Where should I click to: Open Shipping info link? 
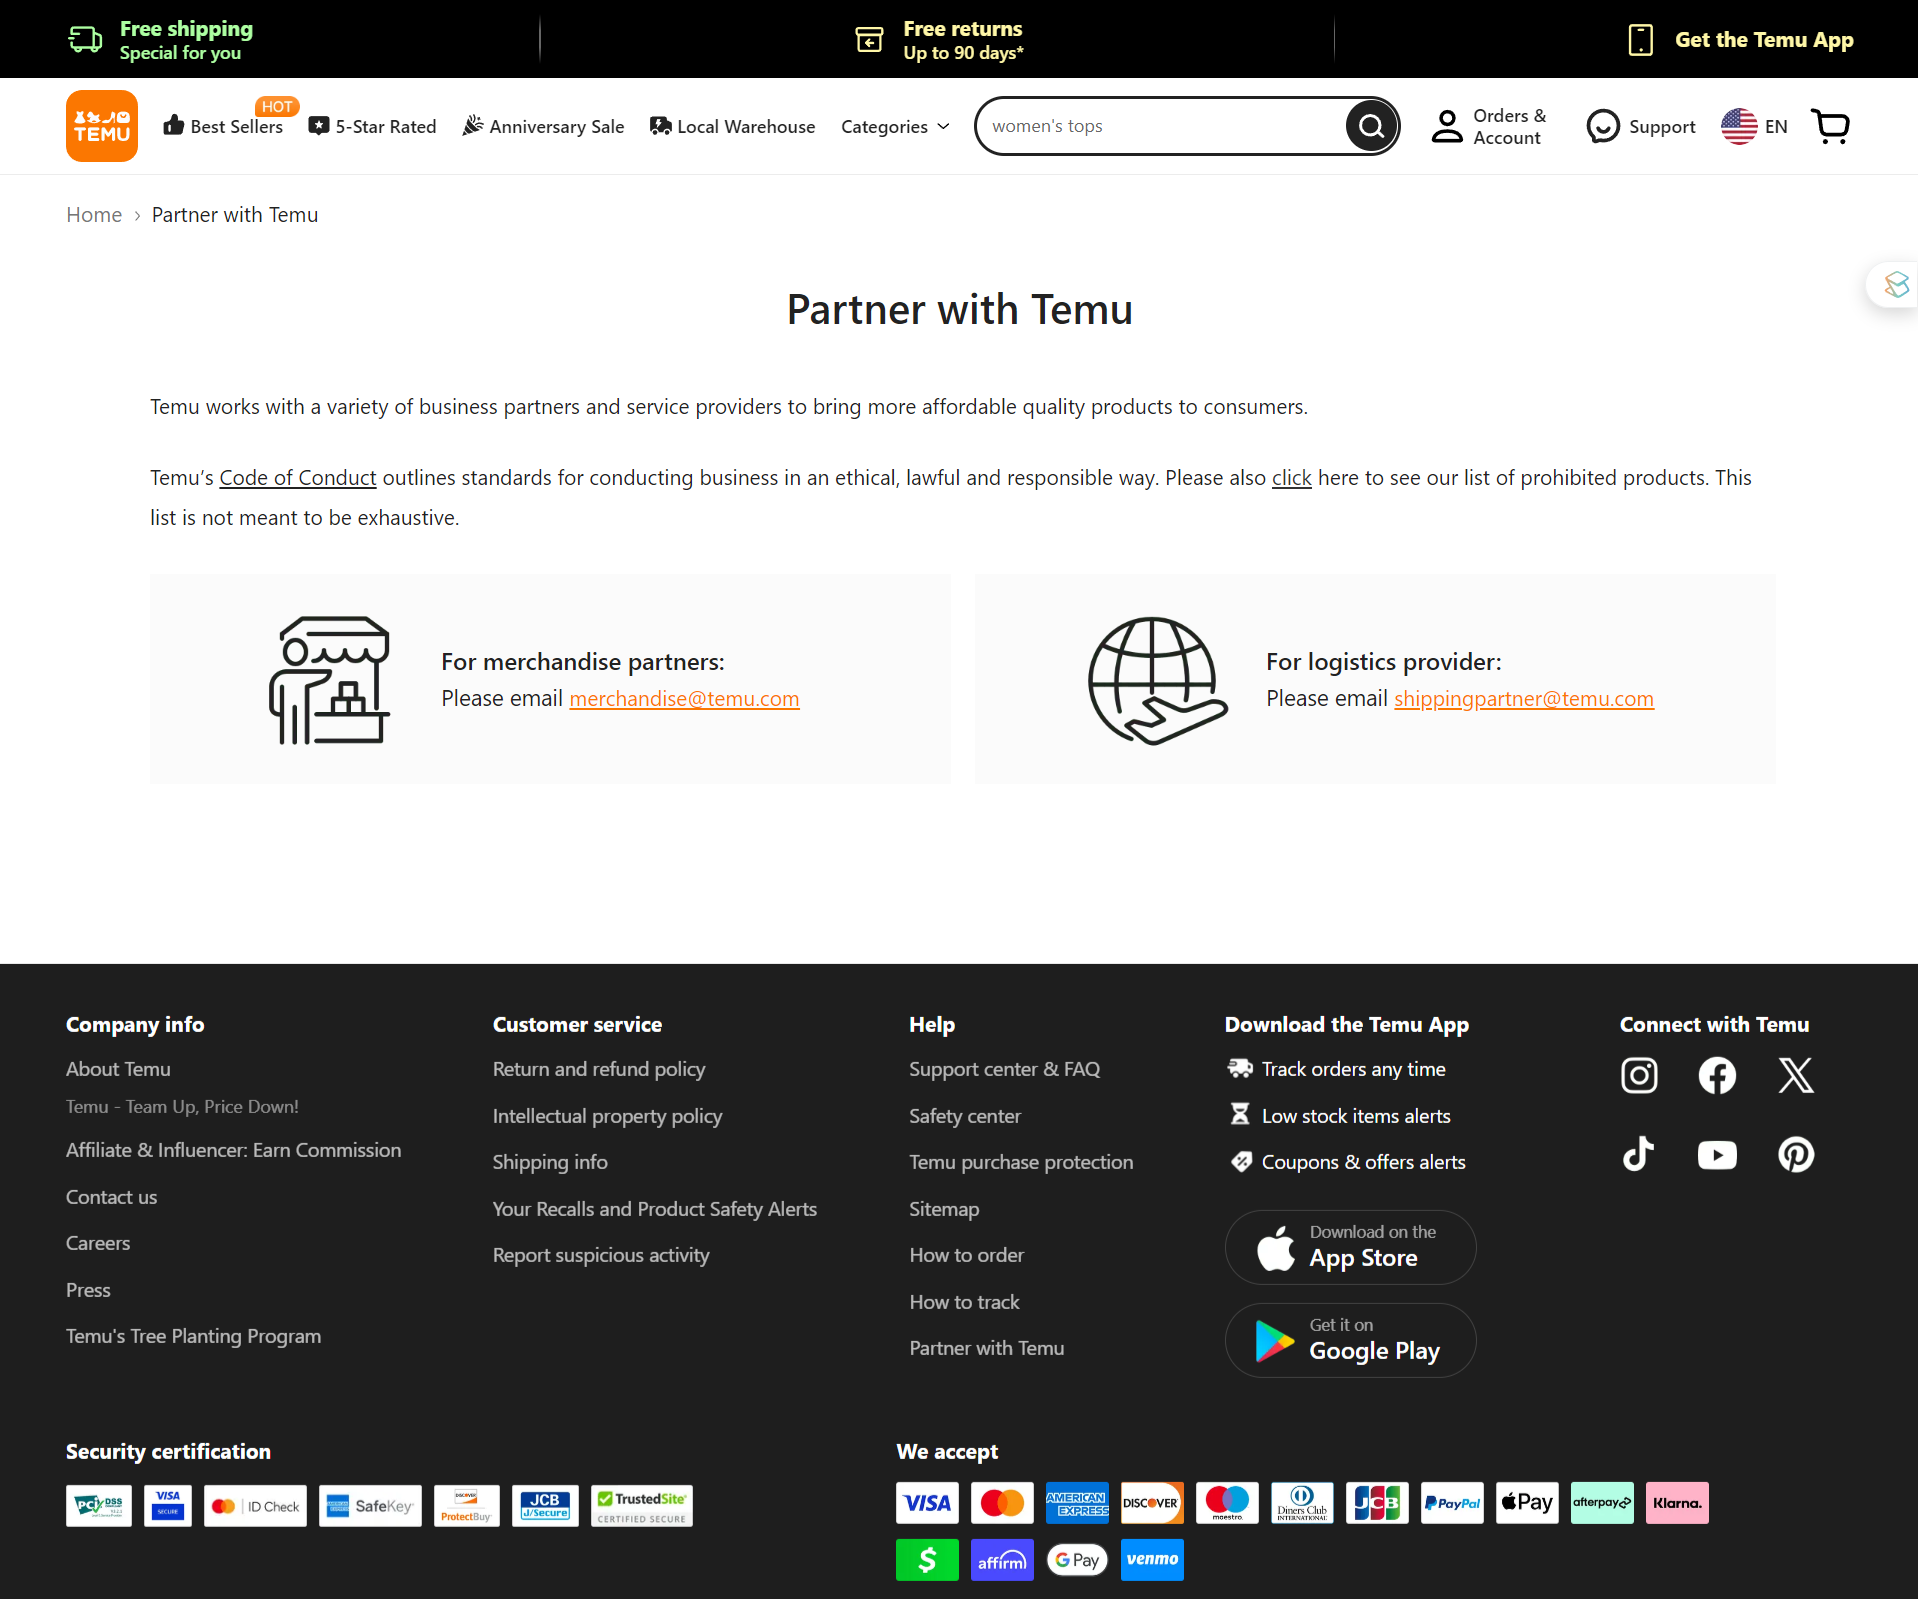tap(550, 1162)
